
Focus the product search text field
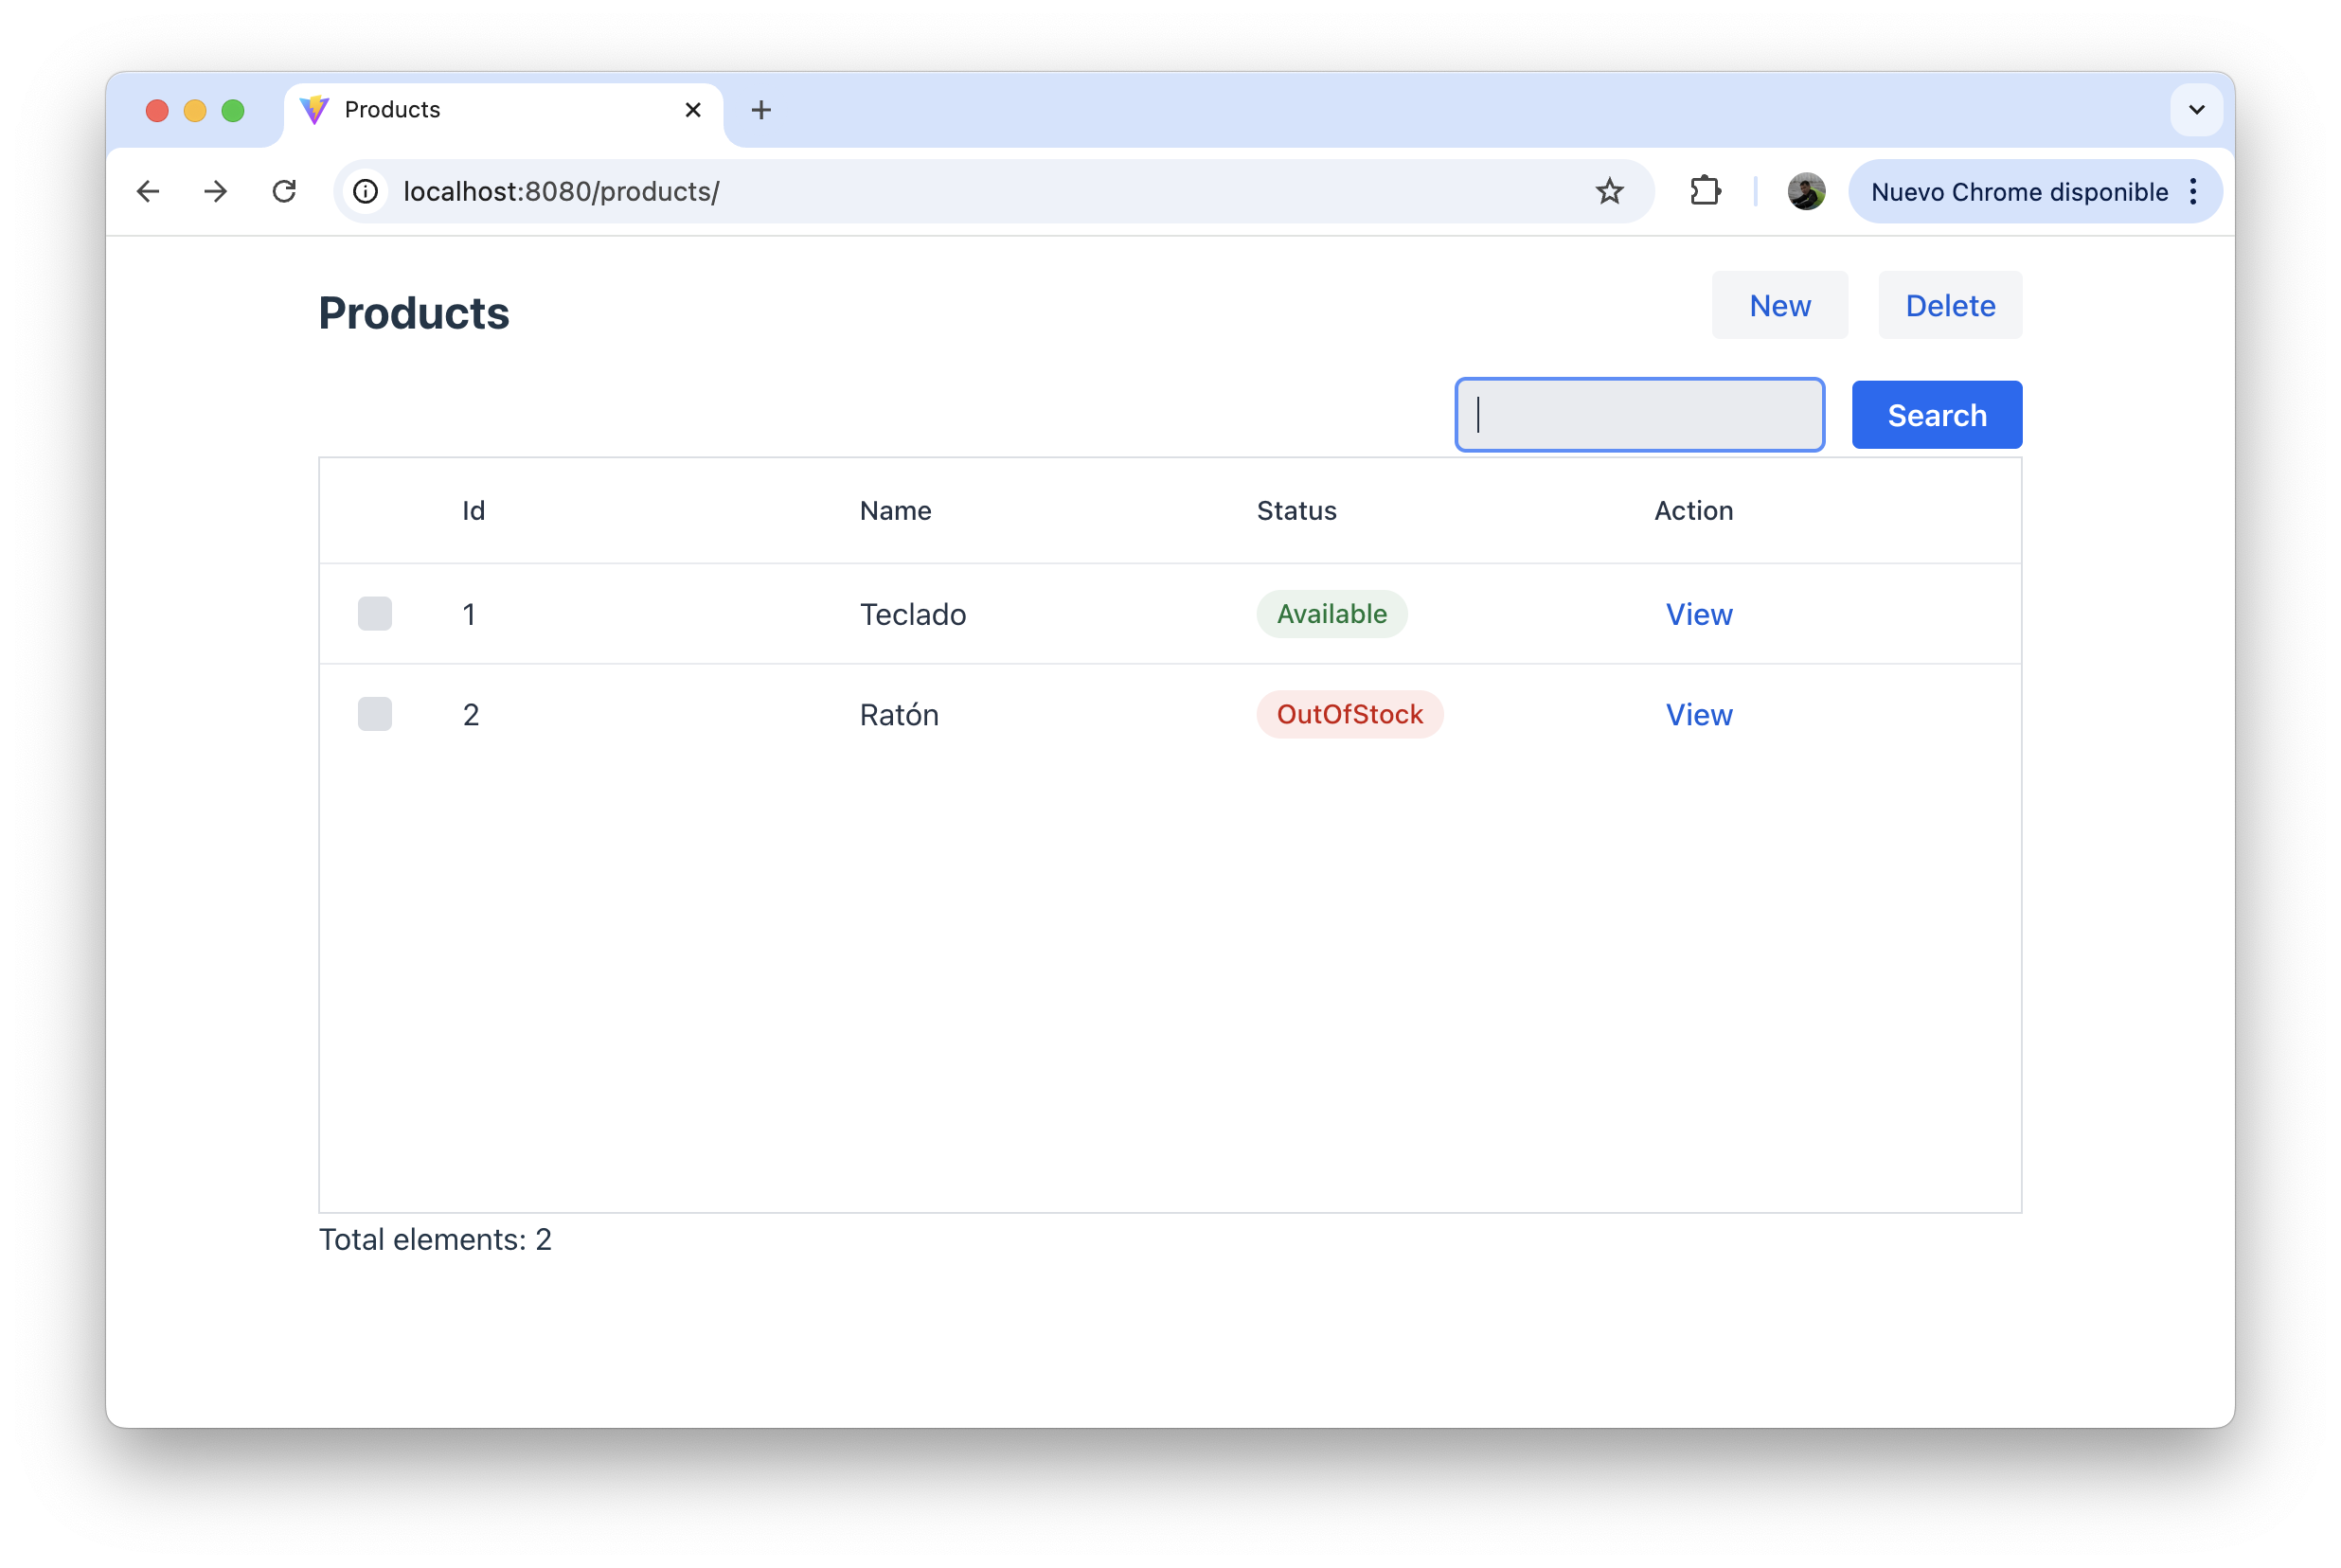(x=1639, y=415)
